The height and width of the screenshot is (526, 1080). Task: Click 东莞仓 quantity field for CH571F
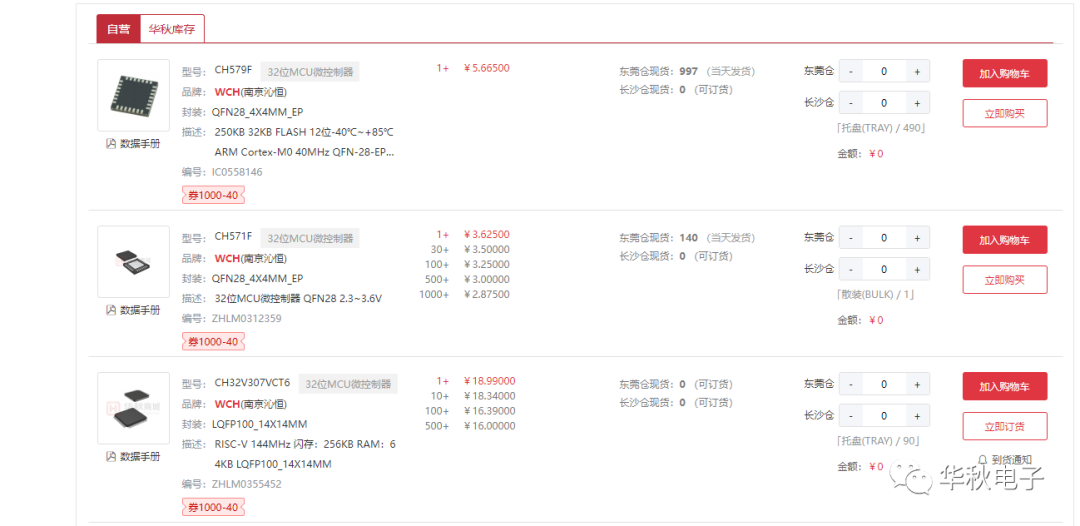click(x=883, y=238)
